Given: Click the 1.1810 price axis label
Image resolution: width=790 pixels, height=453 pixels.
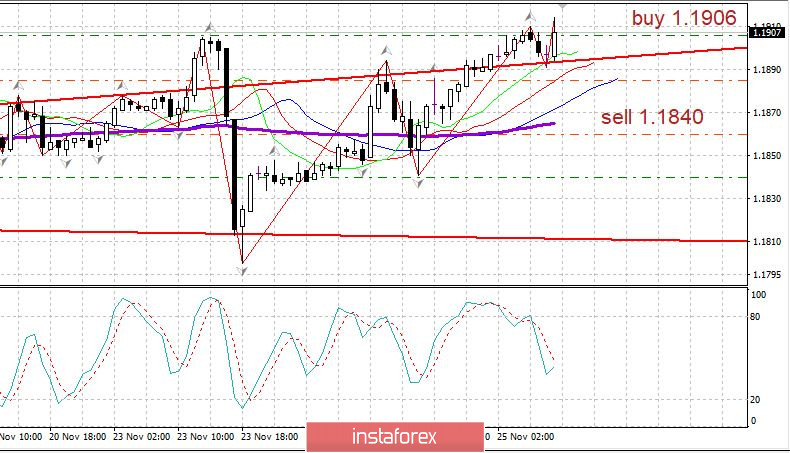Looking at the screenshot, I should 765,241.
